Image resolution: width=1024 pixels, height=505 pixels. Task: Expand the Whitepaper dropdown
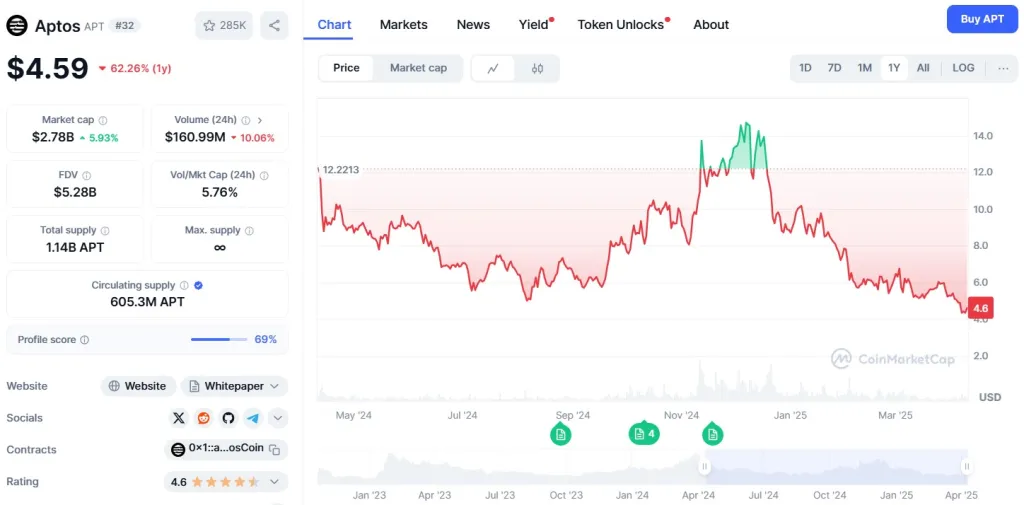click(273, 386)
